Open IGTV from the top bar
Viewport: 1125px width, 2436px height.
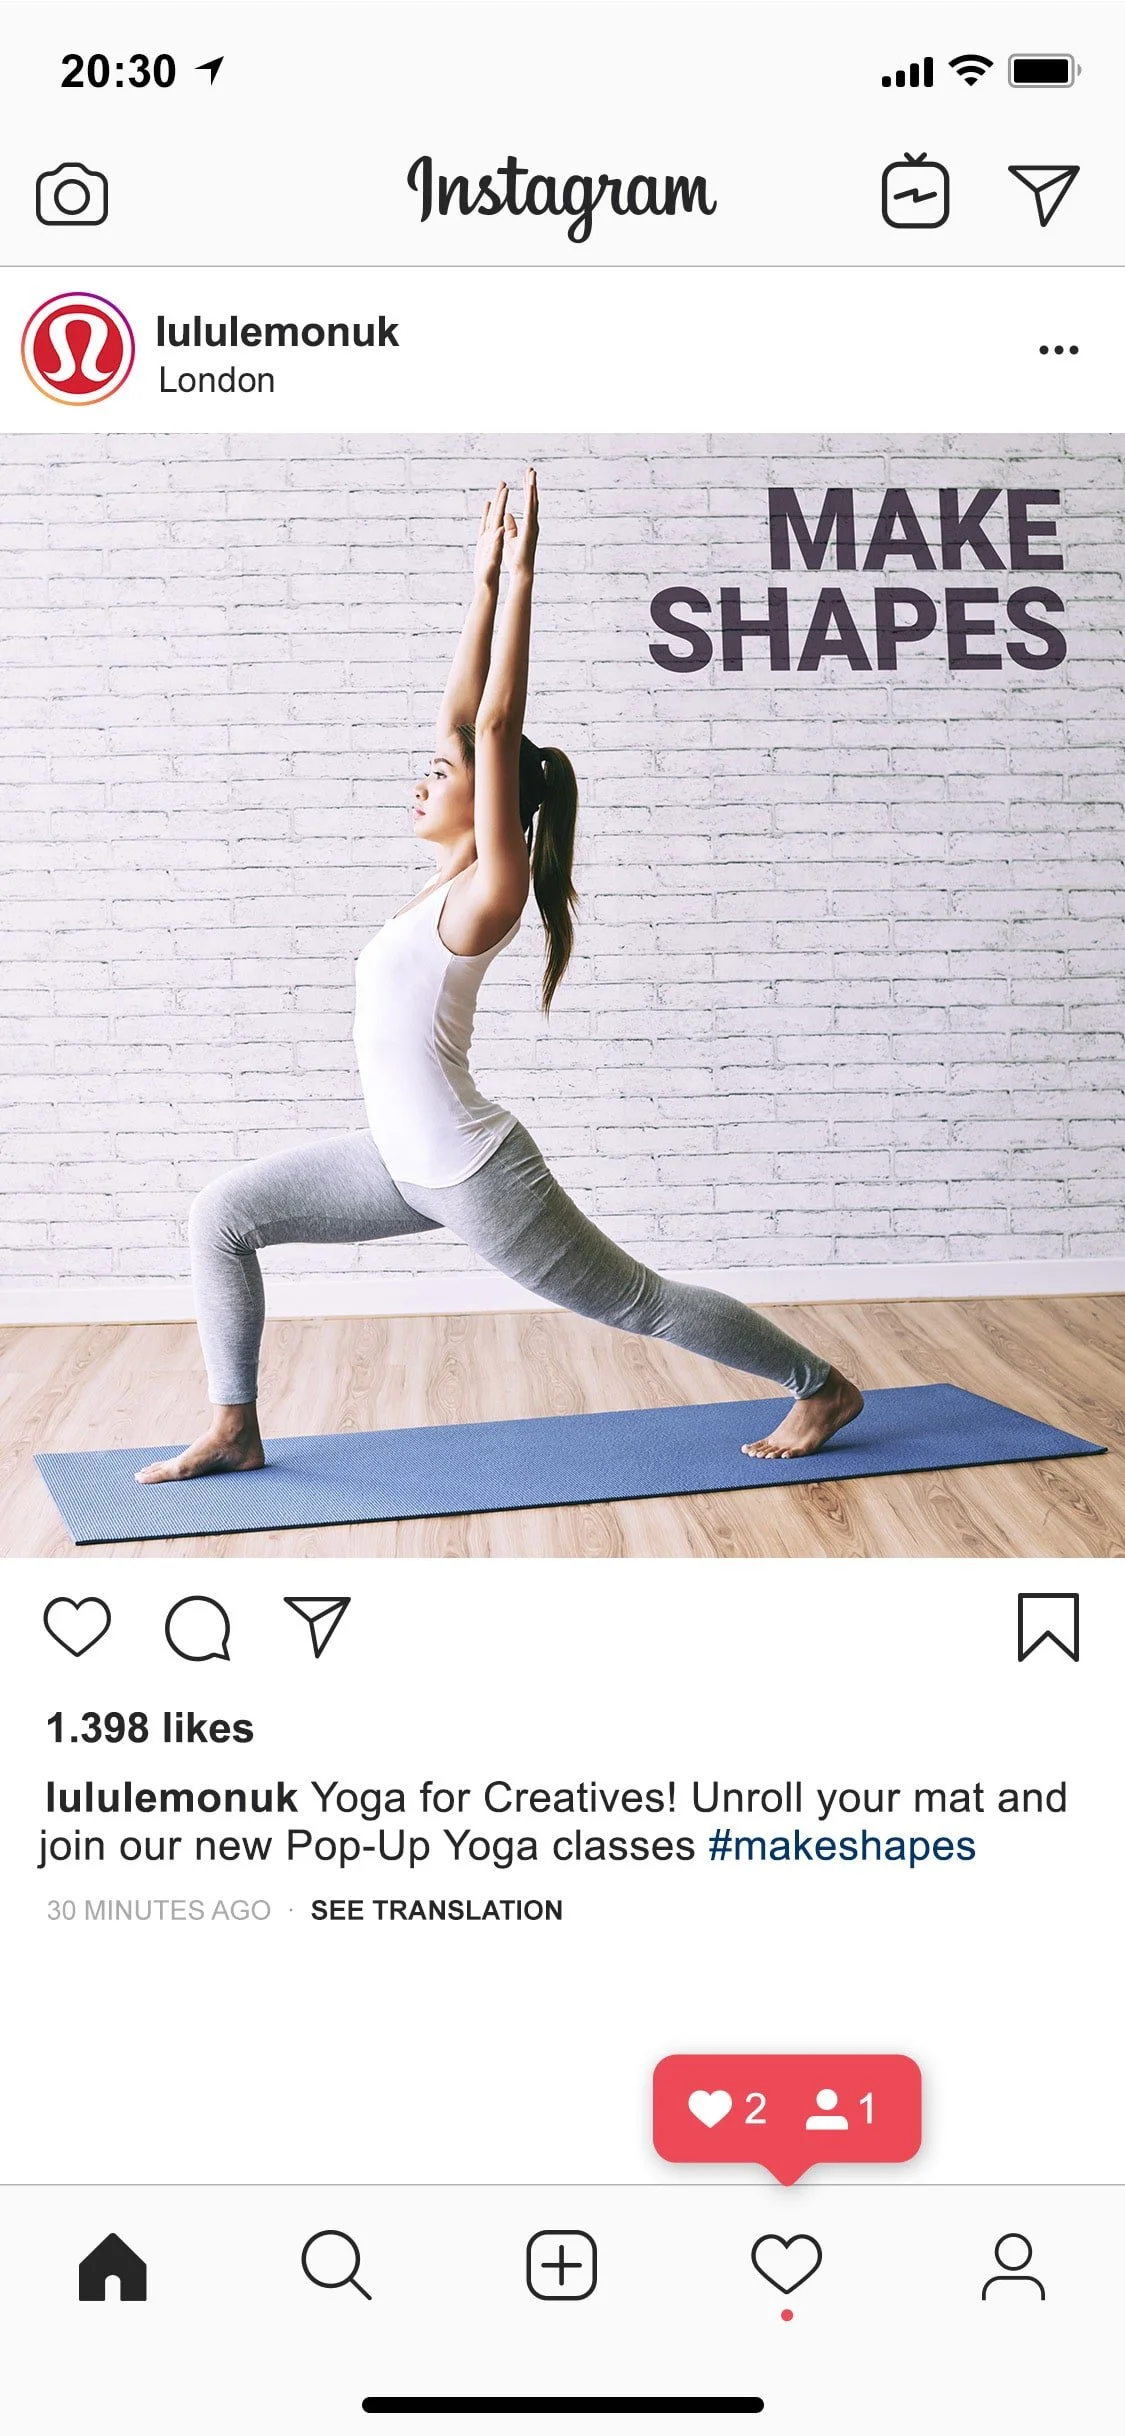coord(915,191)
